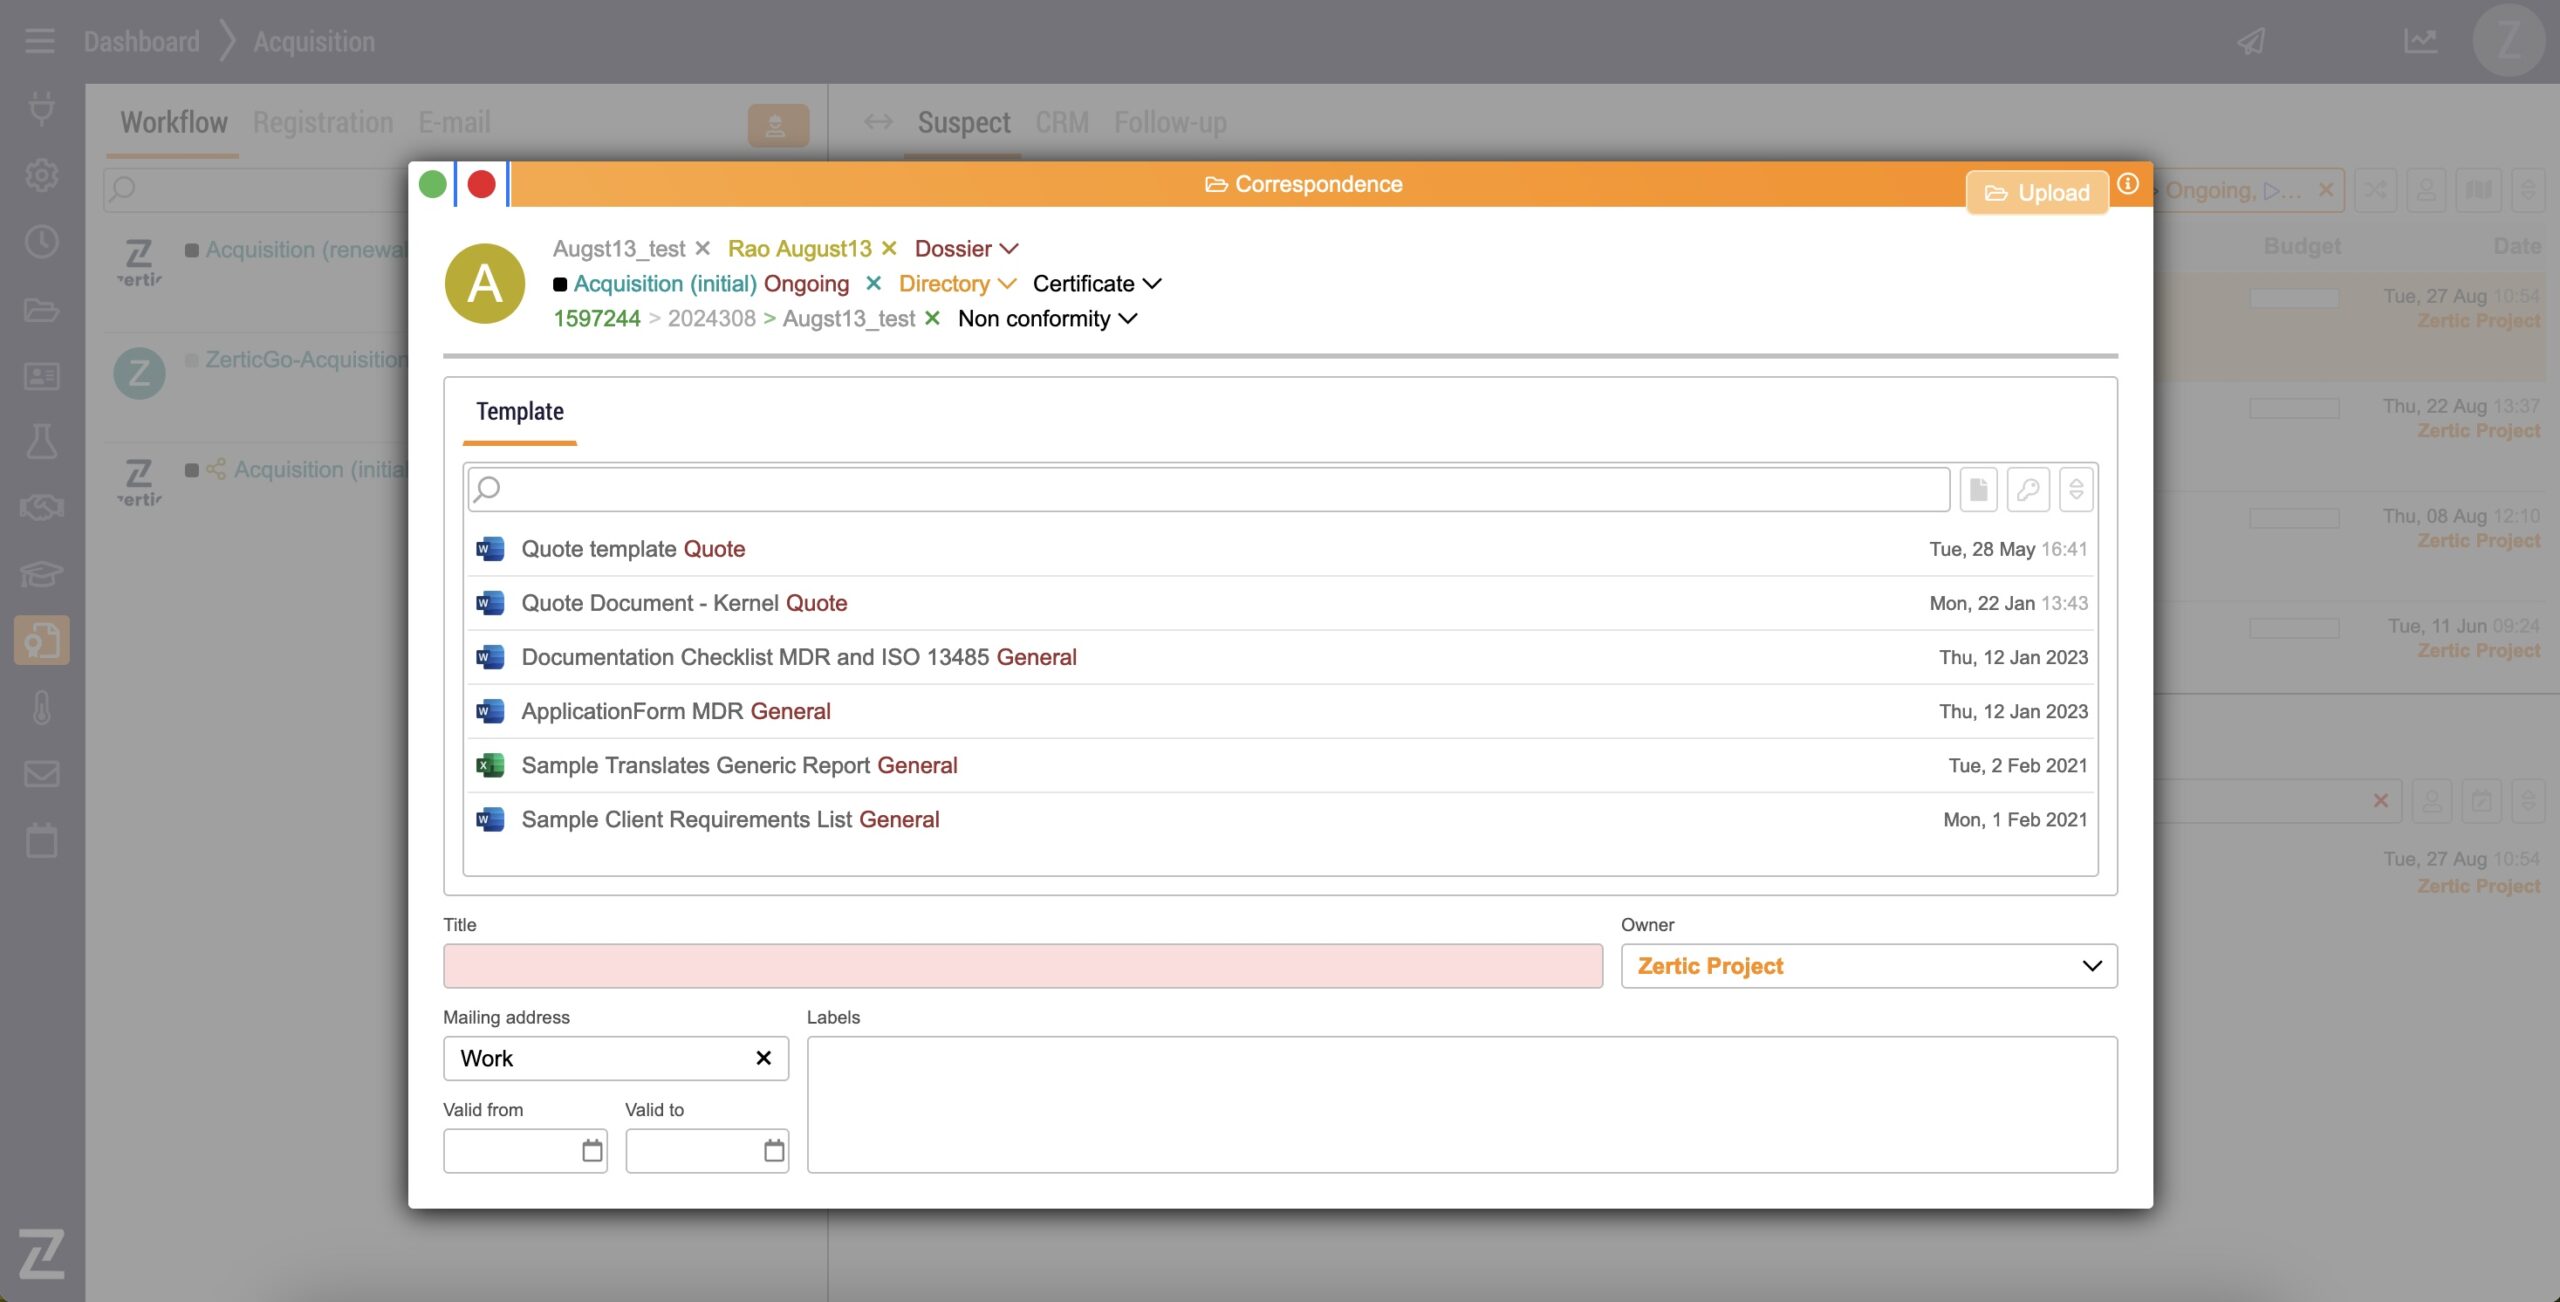Click the key icon beside template search
The height and width of the screenshot is (1302, 2560).
2027,489
